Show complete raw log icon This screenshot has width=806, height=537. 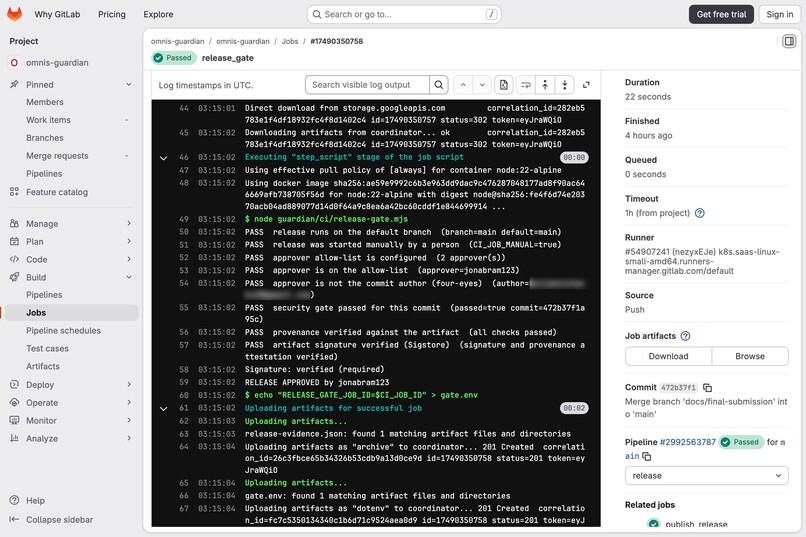504,85
